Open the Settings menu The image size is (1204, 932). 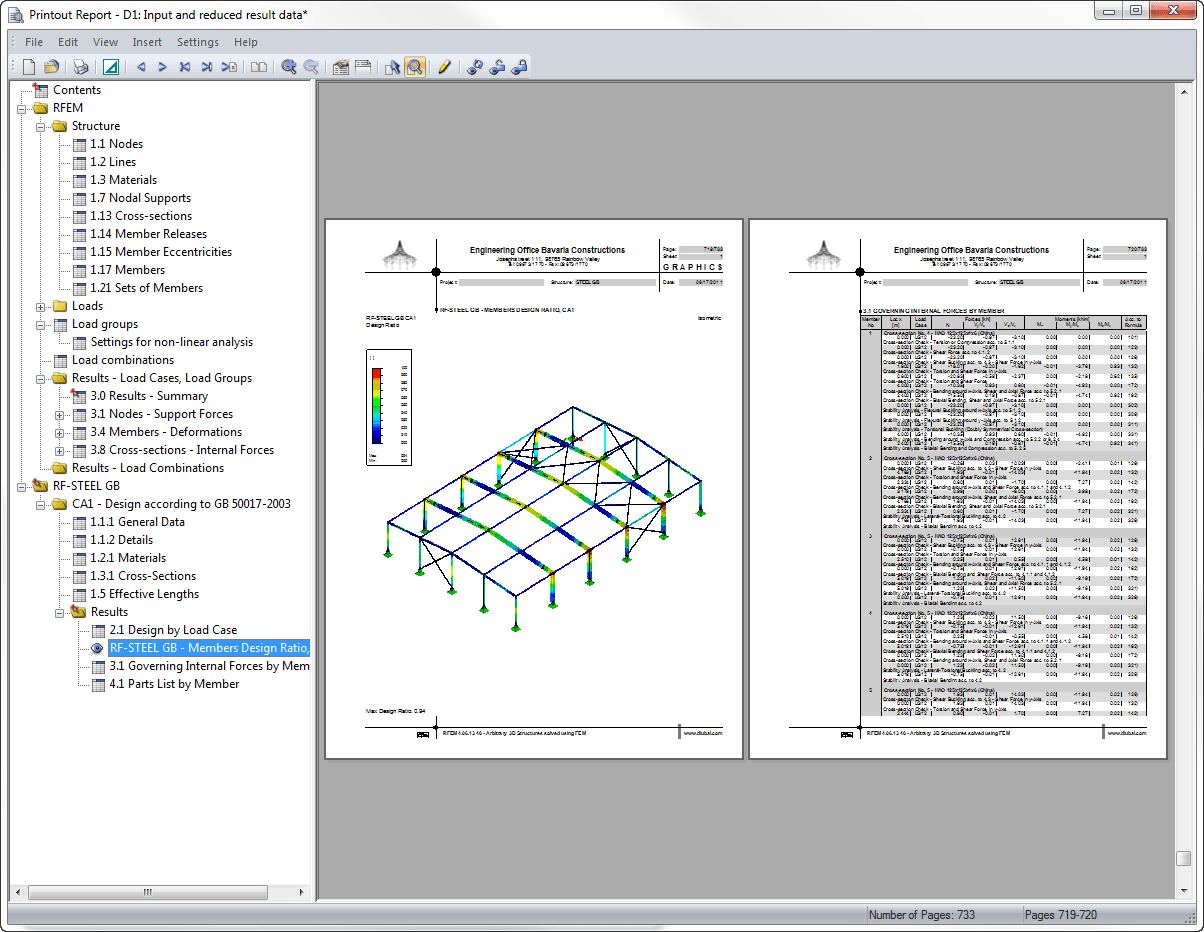click(198, 42)
